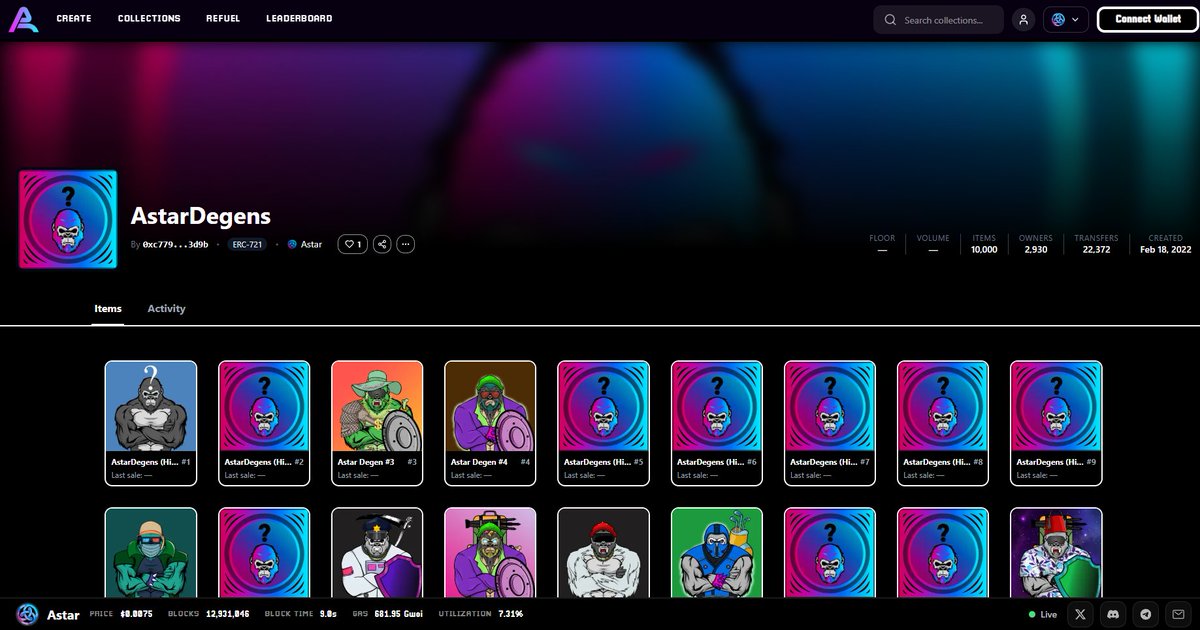This screenshot has width=1200, height=630.
Task: Click the owners count 2,930
Action: tap(1036, 250)
